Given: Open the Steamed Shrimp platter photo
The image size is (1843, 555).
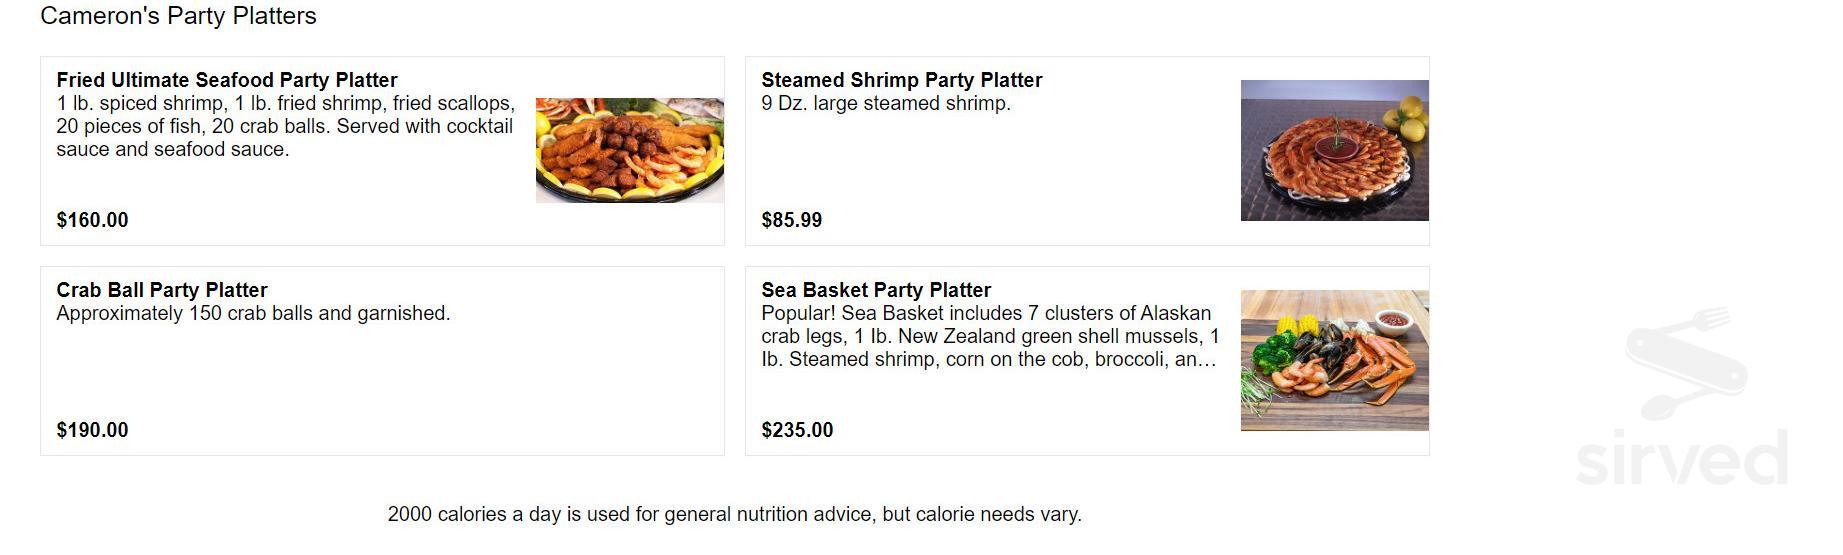Looking at the screenshot, I should (1334, 150).
